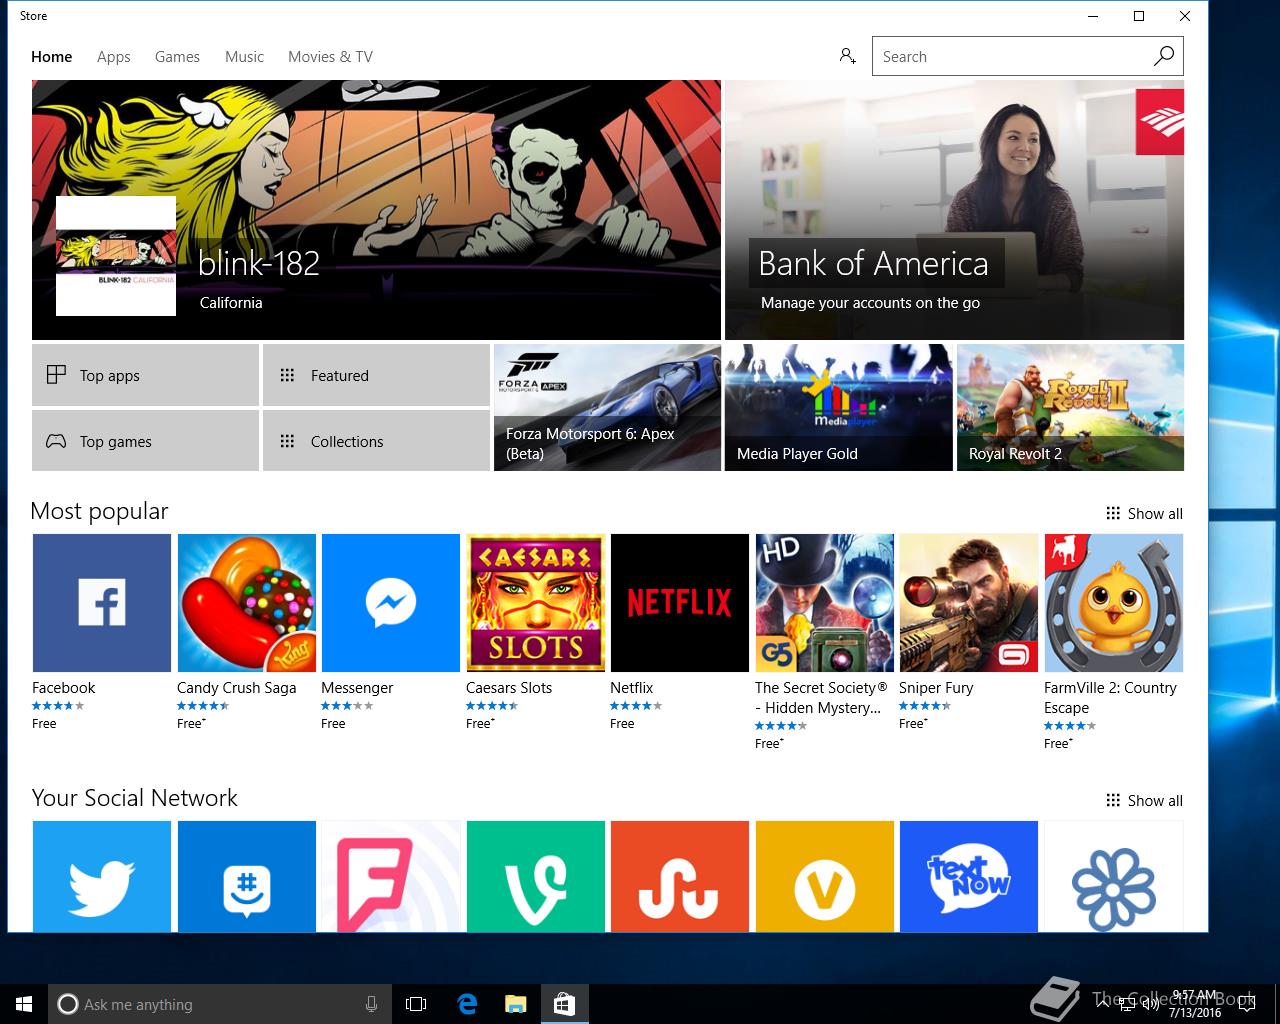1280x1024 pixels.
Task: Activate the Cortana microphone icon
Action: click(371, 1004)
